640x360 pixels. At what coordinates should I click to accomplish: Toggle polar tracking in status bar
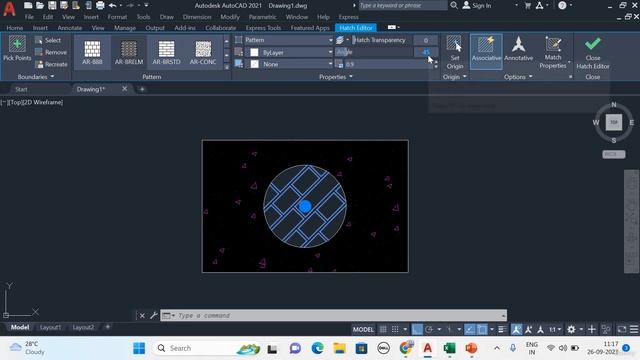coord(429,329)
